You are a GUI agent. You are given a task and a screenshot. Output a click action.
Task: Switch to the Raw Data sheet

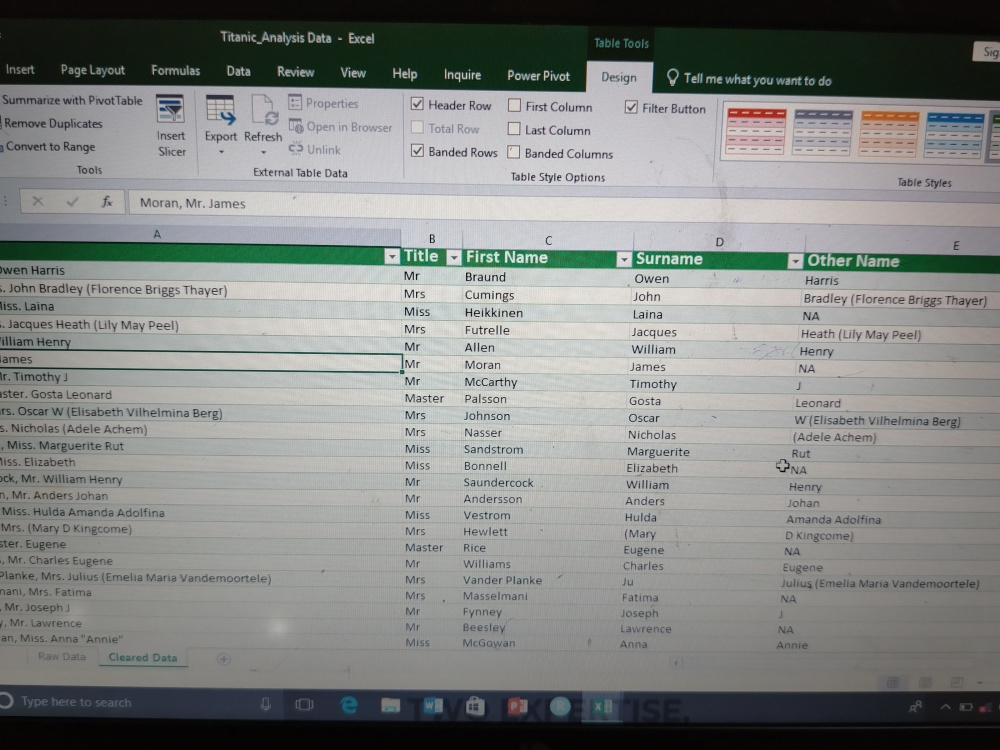tap(62, 656)
